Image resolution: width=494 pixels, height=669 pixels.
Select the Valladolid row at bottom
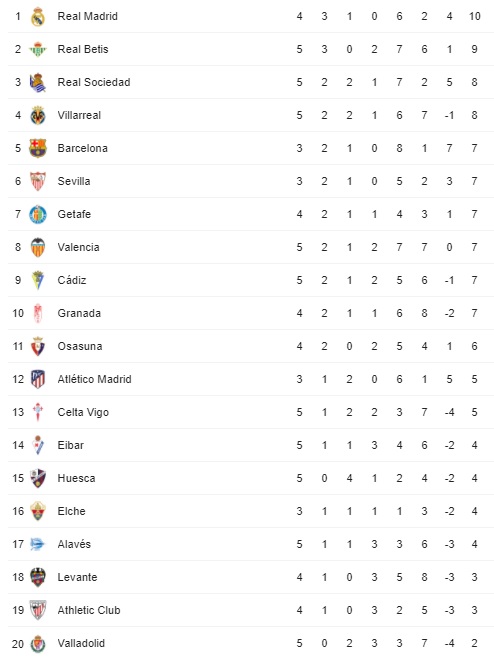pos(251,643)
